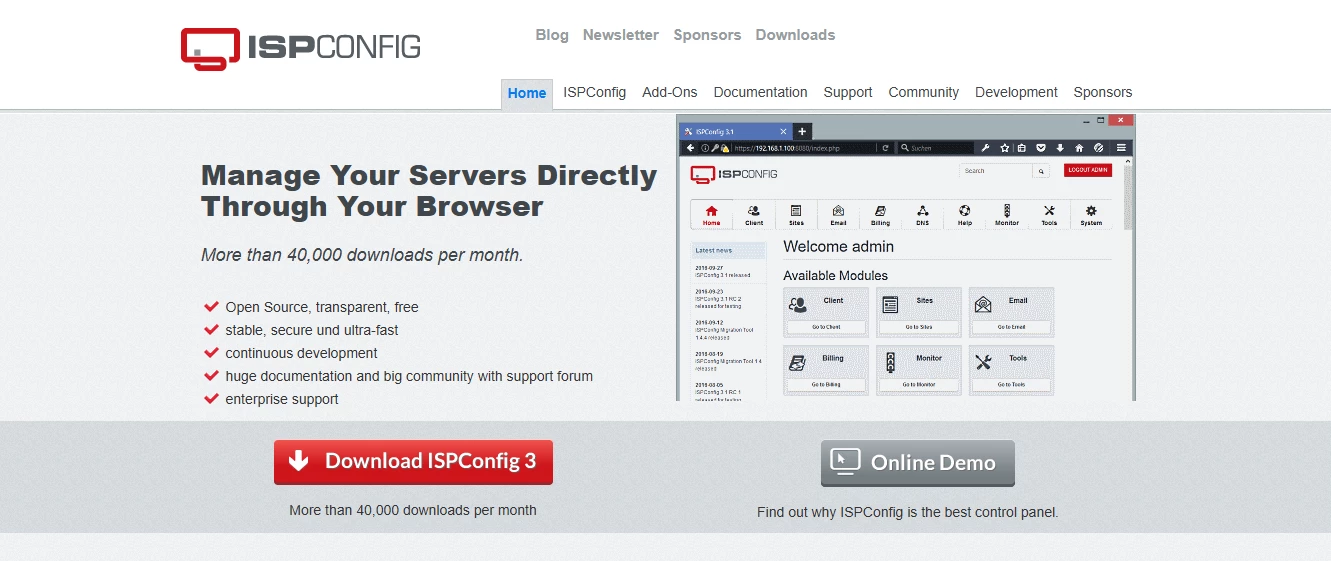
Task: Click downloads-per-month caption under Download button
Action: [413, 510]
